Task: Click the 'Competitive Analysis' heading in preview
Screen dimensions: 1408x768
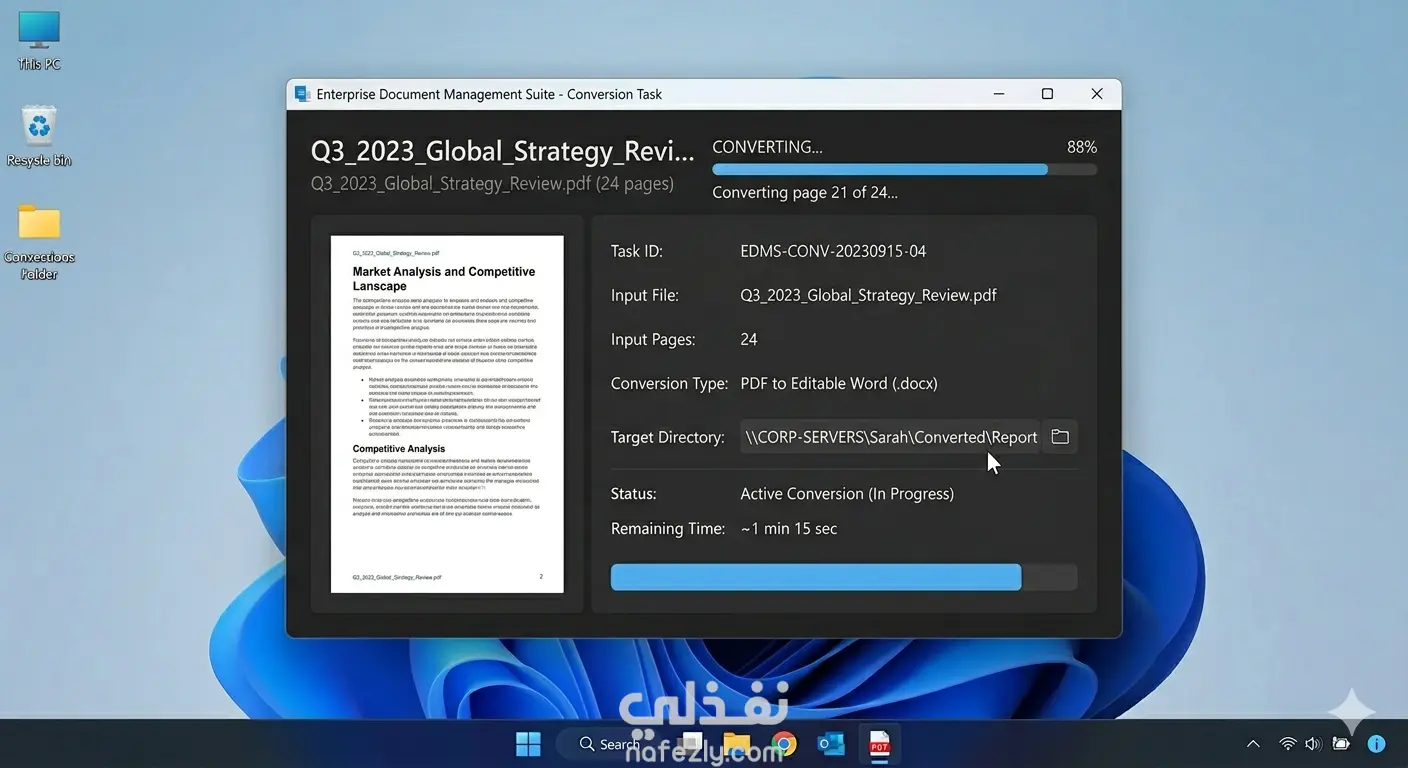Action: pyautogui.click(x=399, y=449)
